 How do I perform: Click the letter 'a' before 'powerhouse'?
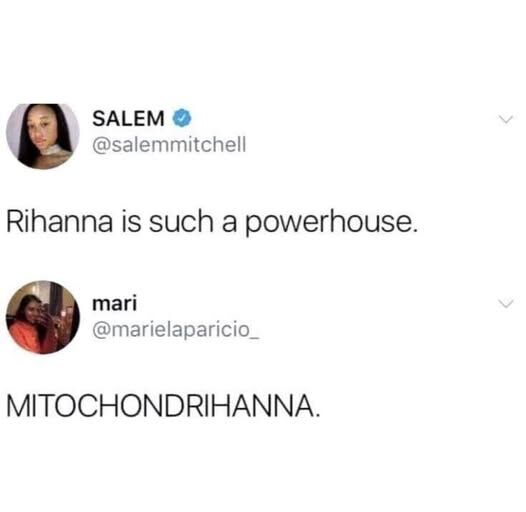(229, 225)
